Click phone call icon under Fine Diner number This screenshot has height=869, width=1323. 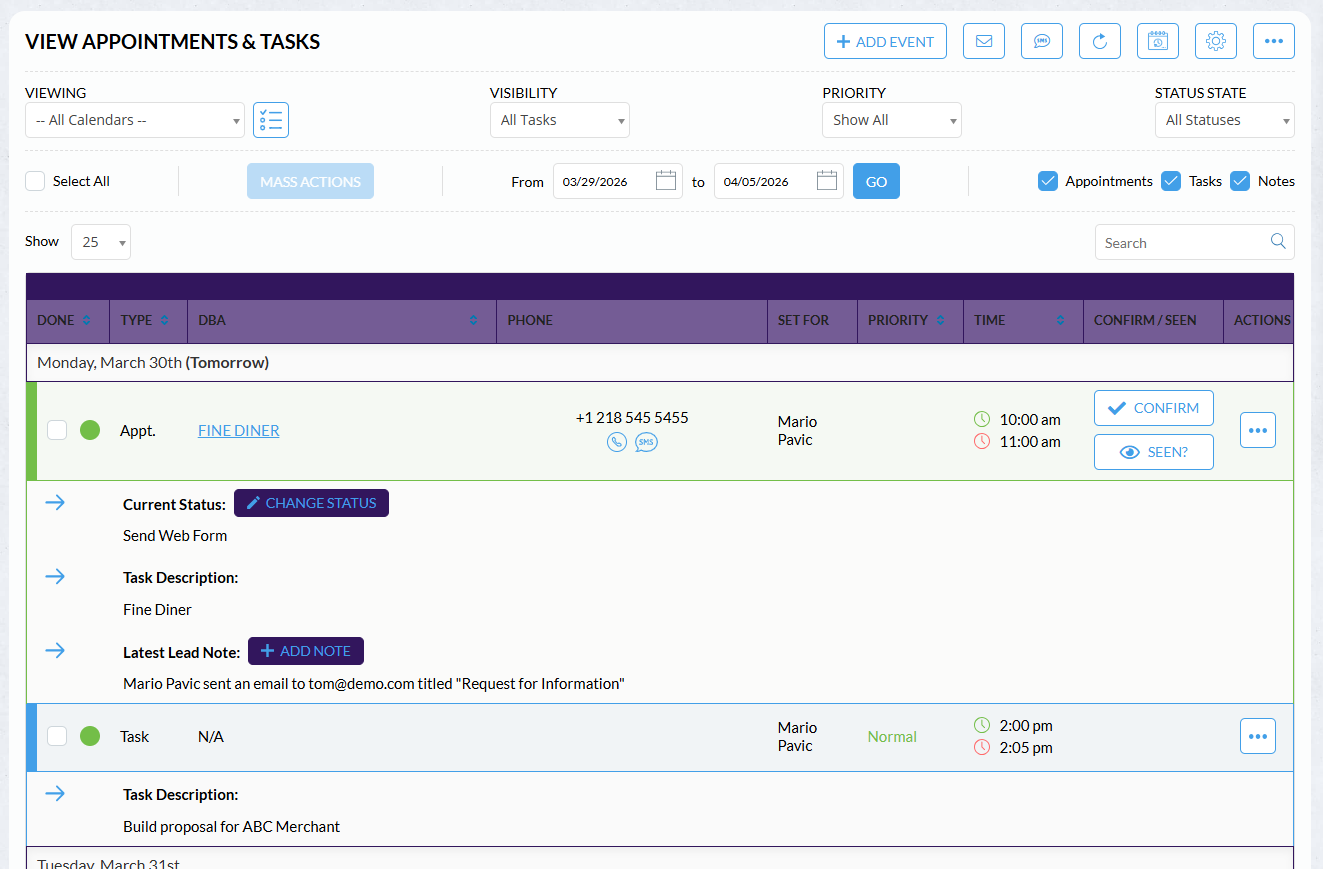tap(617, 442)
